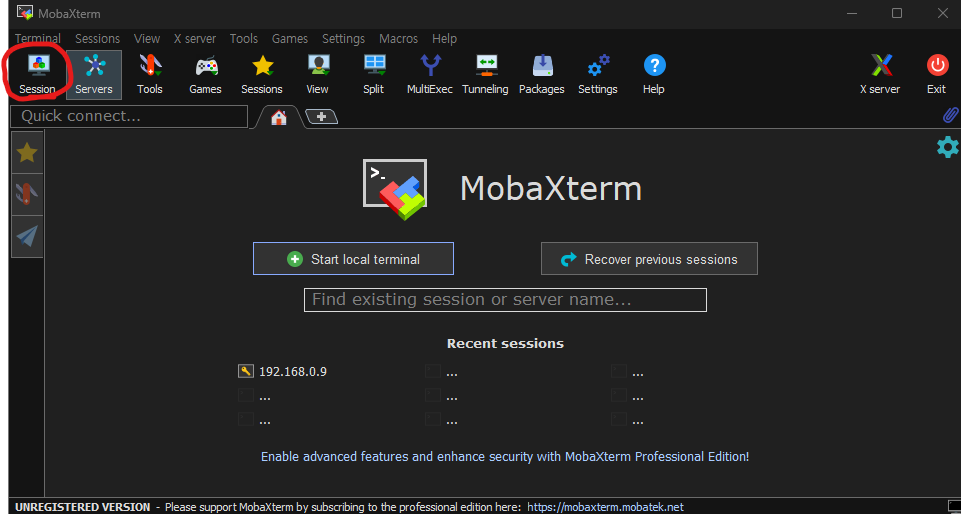This screenshot has width=961, height=514.
Task: Open the Macros menu
Action: [x=398, y=39]
